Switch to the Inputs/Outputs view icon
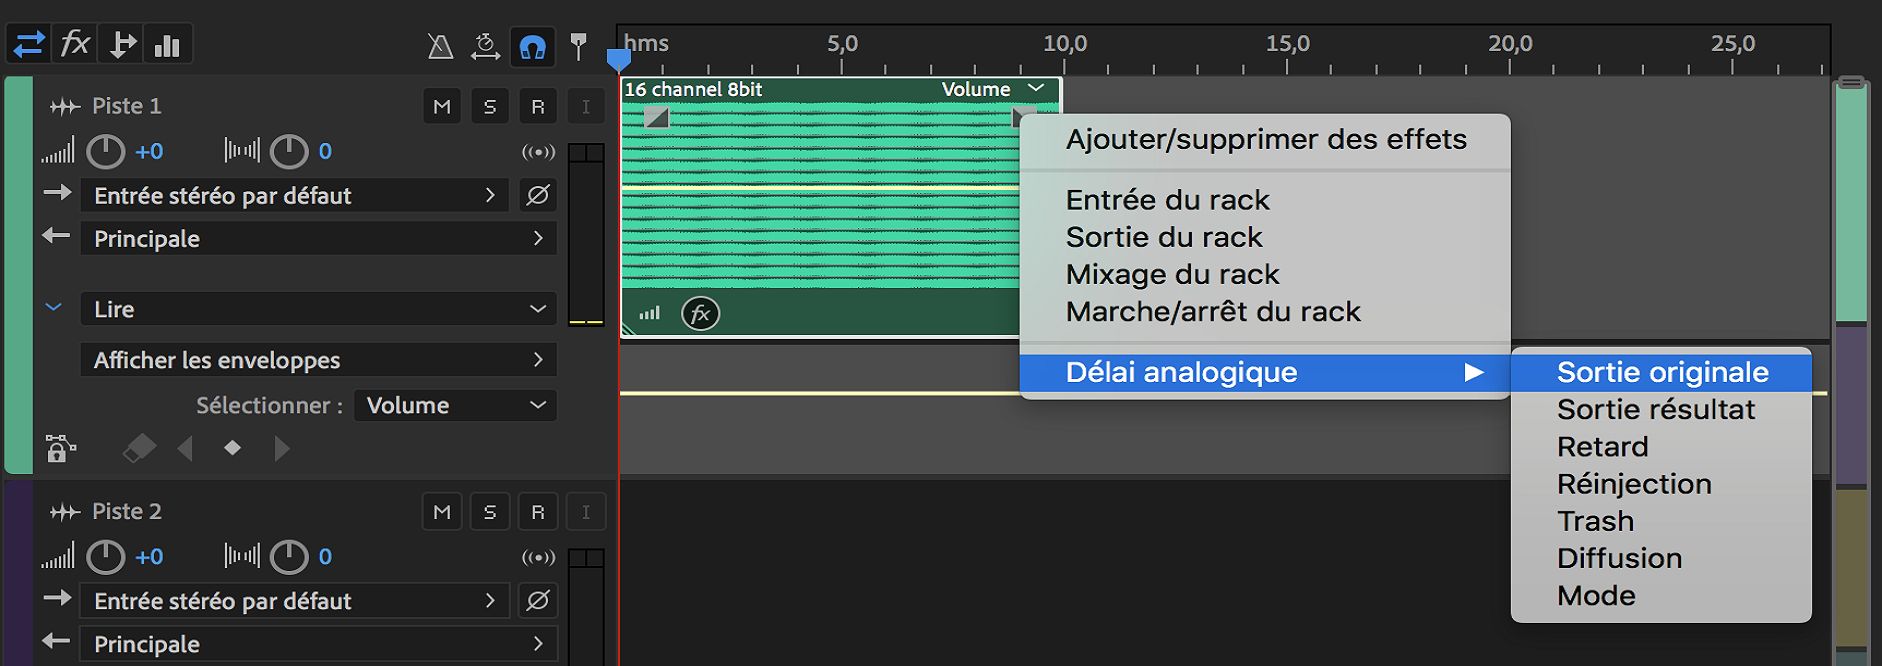This screenshot has height=666, width=1882. (29, 45)
